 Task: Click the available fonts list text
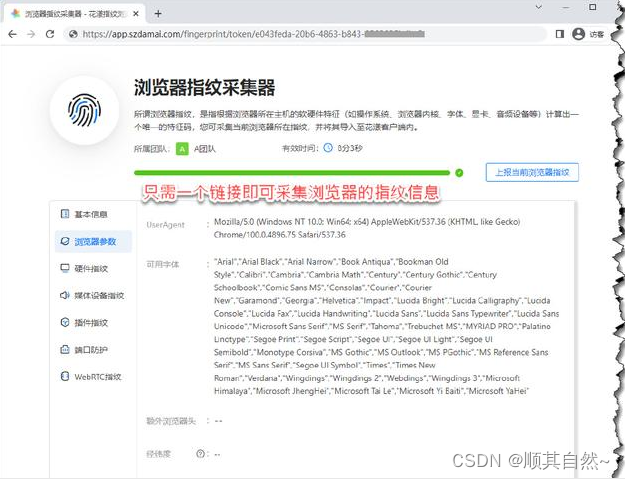tap(386, 326)
